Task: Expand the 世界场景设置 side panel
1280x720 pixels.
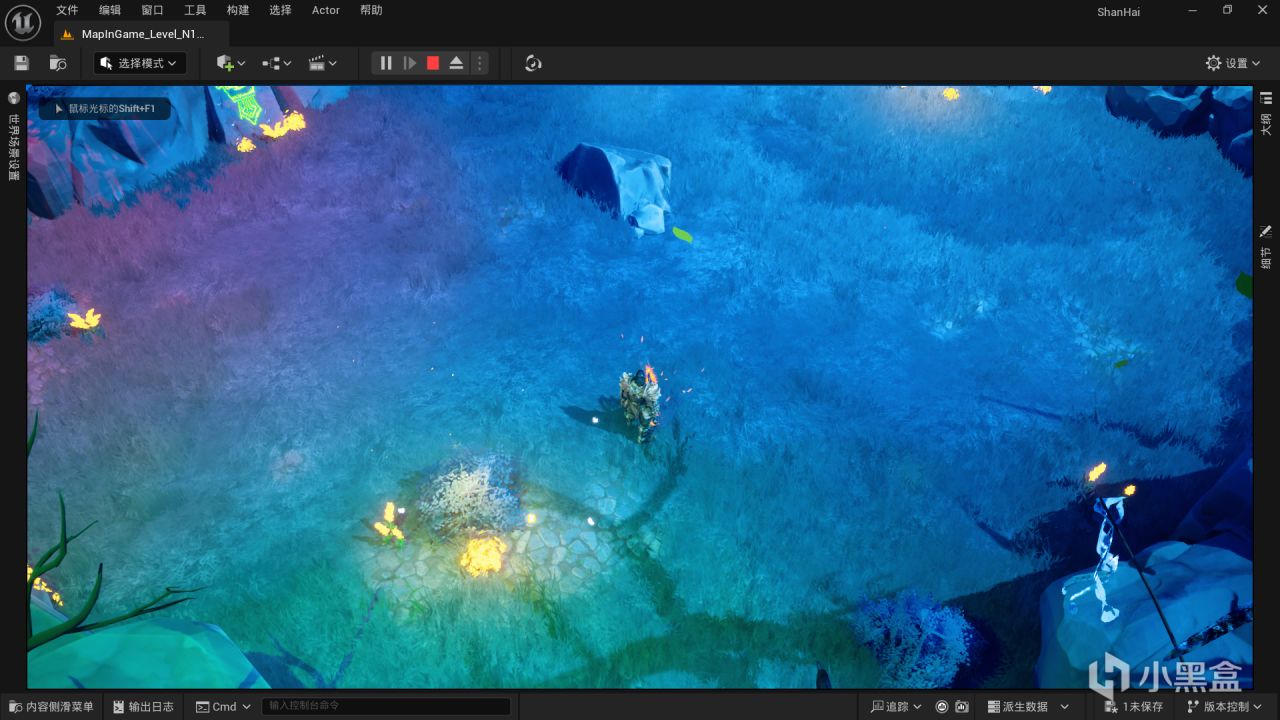Action: click(14, 139)
